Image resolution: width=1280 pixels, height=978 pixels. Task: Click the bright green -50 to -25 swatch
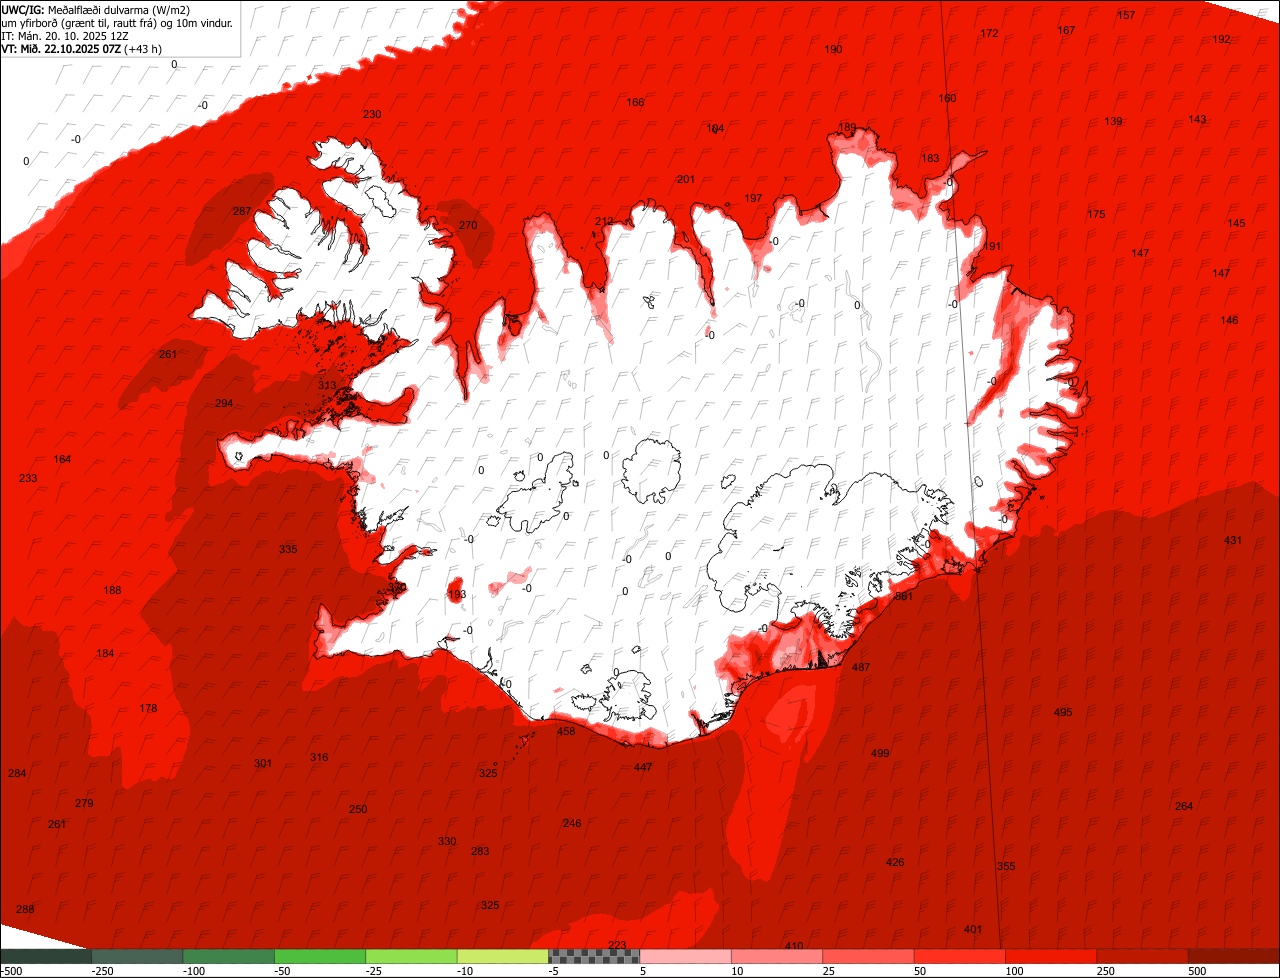(320, 956)
